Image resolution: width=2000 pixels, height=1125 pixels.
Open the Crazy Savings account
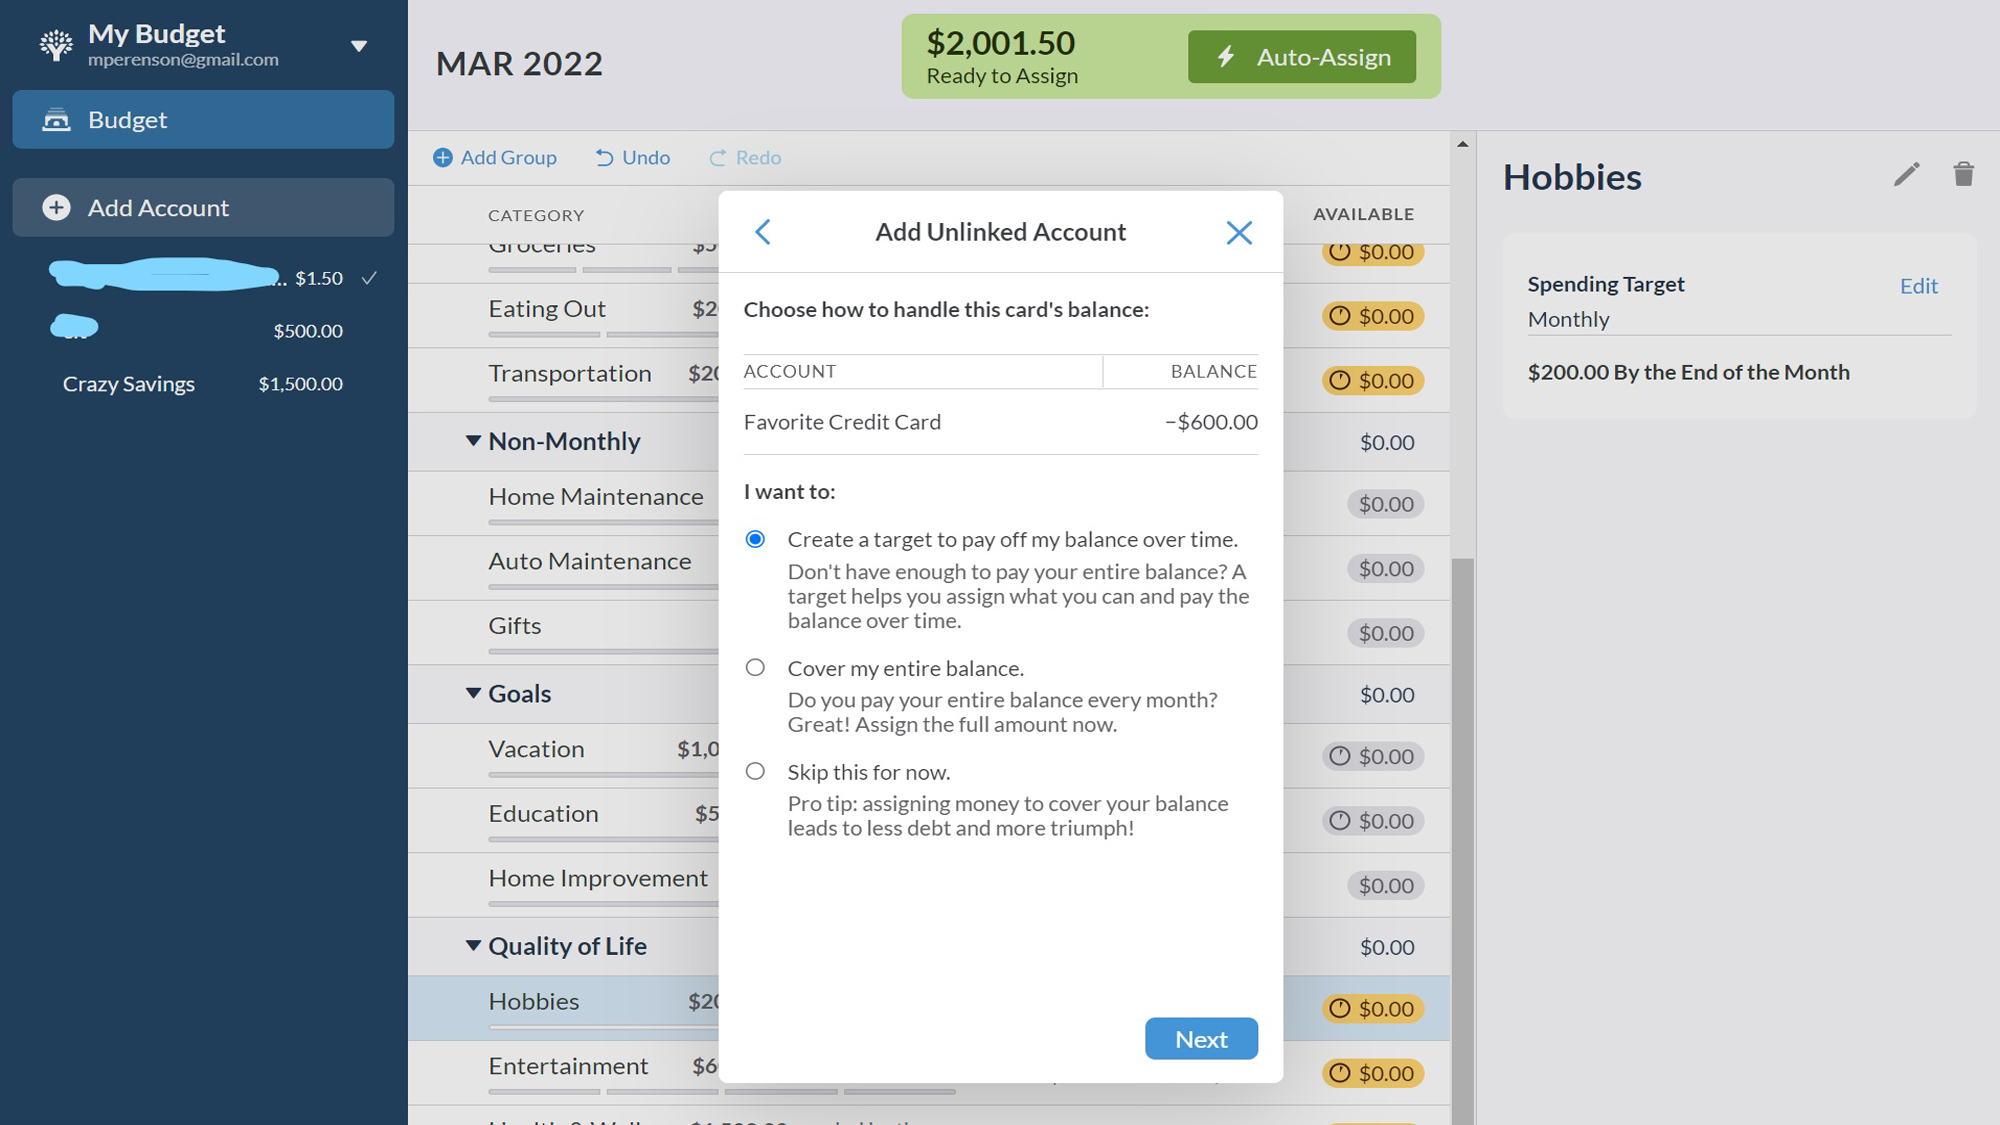[x=129, y=384]
